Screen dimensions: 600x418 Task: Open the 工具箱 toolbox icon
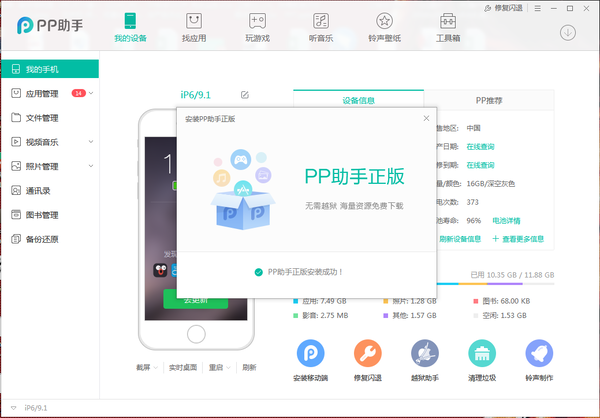448,21
